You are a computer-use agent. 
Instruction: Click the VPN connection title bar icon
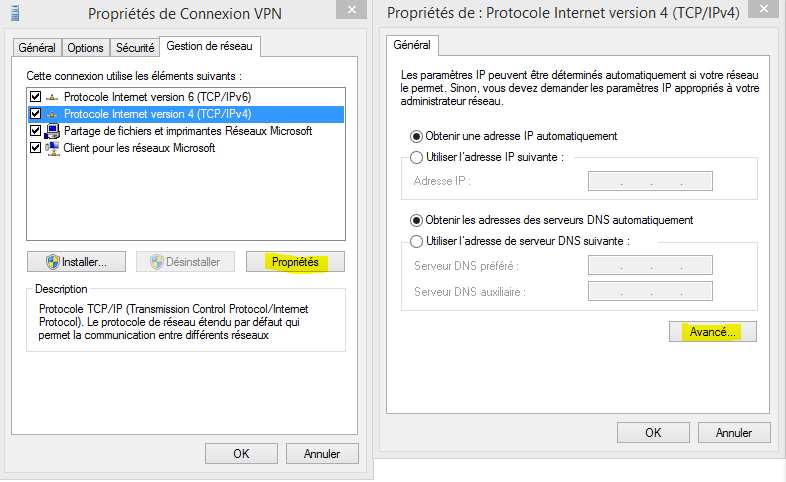15,13
